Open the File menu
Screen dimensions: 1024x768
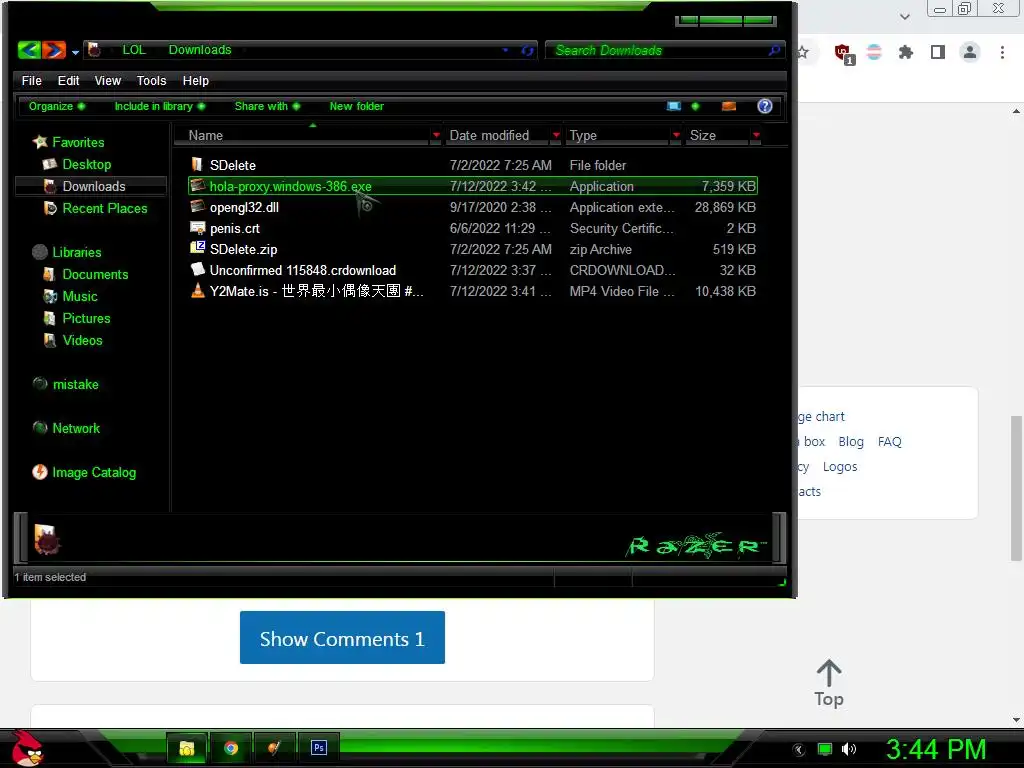[x=31, y=80]
